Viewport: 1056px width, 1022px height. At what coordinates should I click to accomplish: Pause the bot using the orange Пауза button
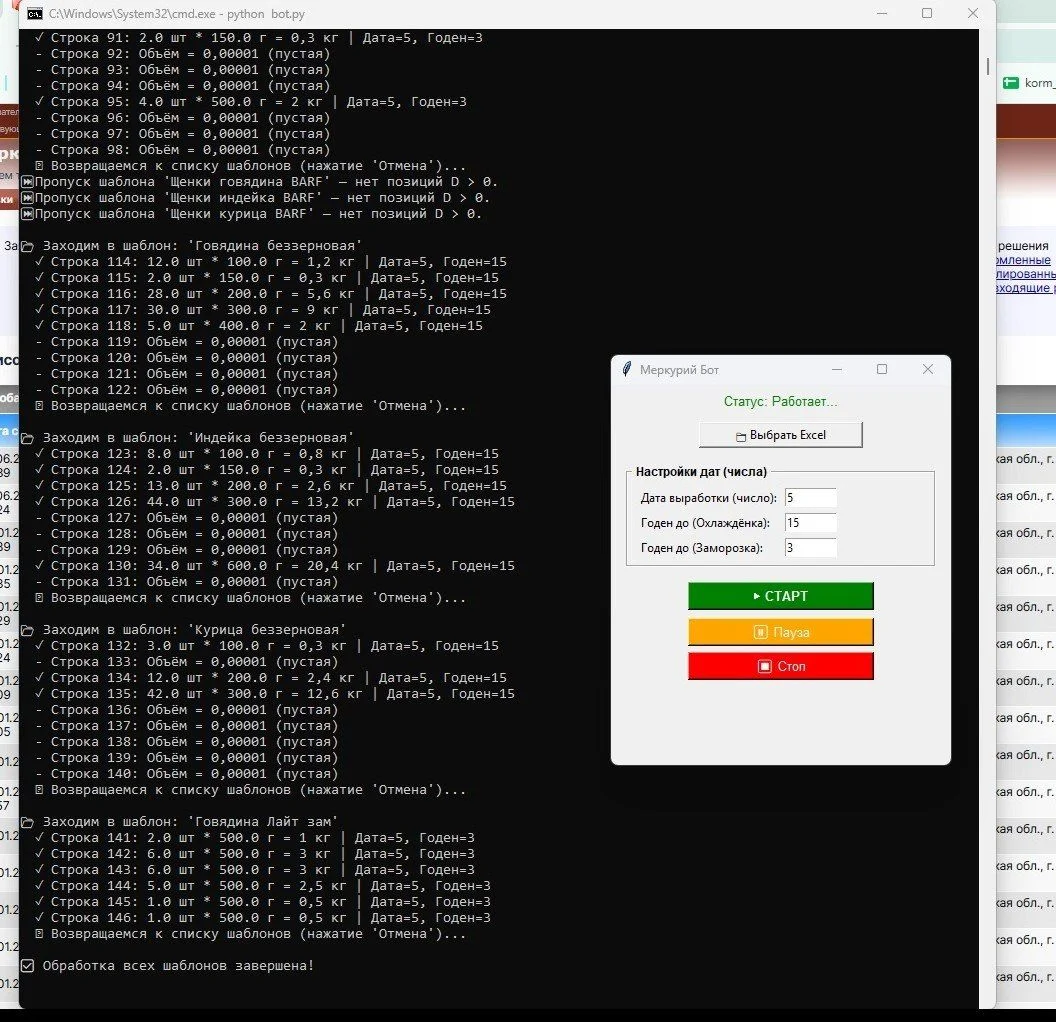point(781,632)
